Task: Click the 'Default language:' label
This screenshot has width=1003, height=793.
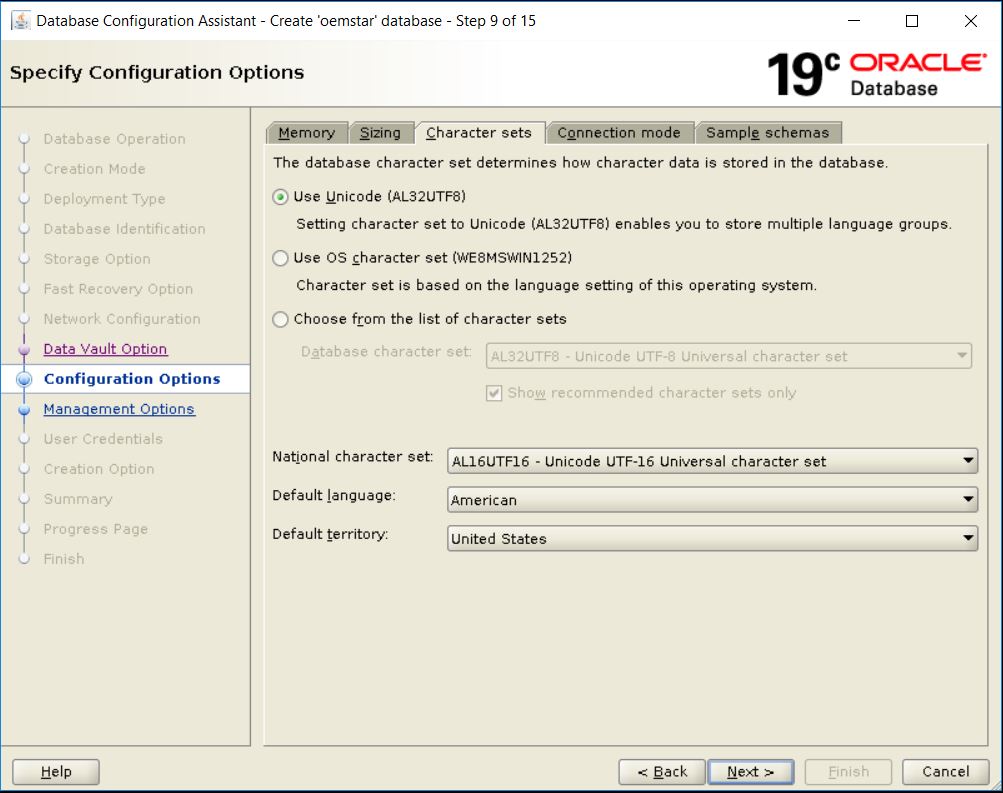Action: click(334, 496)
